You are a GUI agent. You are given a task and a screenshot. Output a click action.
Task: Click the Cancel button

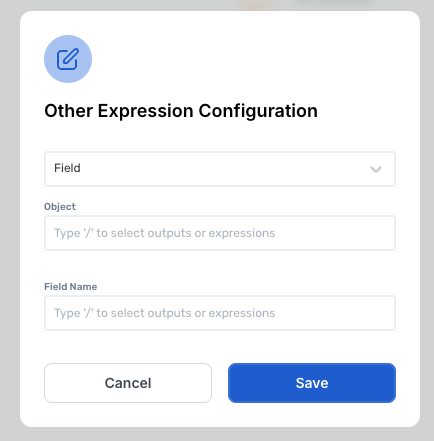(x=128, y=383)
